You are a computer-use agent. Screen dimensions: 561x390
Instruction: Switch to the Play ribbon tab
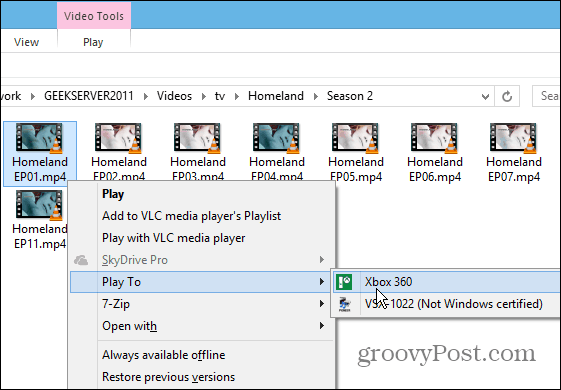click(93, 42)
